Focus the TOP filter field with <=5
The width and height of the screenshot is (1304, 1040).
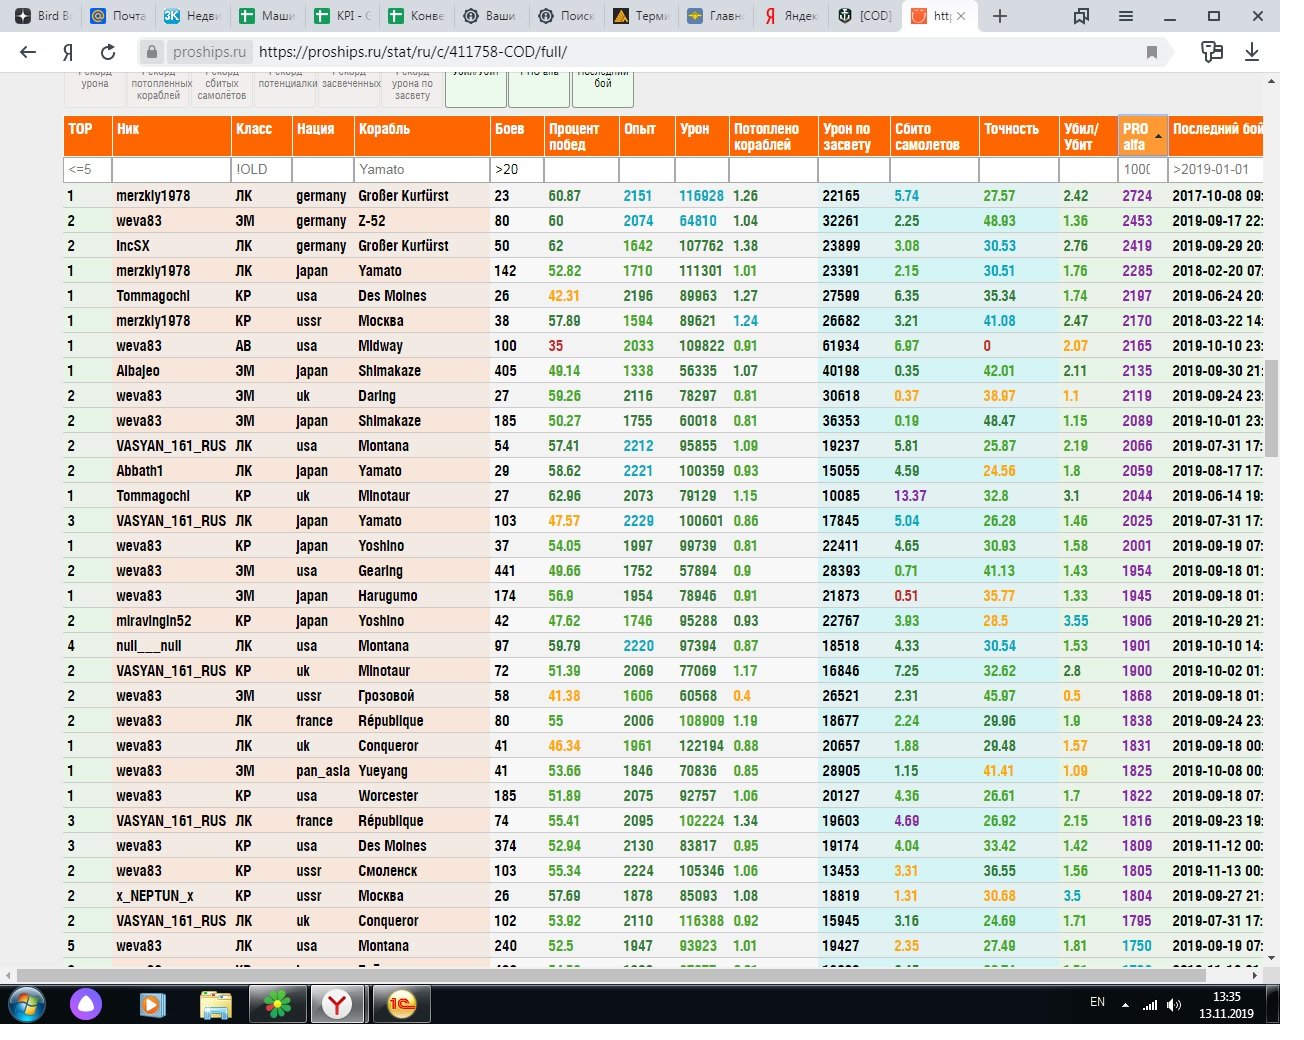tap(87, 169)
